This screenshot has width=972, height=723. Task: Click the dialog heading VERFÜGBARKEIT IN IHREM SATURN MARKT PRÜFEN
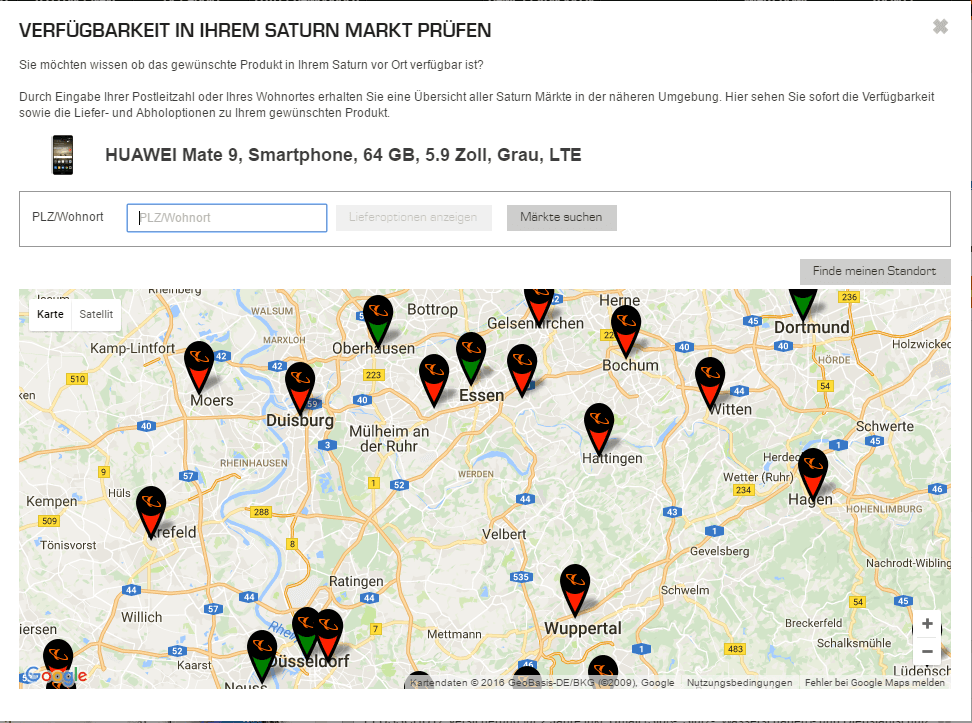click(x=255, y=30)
